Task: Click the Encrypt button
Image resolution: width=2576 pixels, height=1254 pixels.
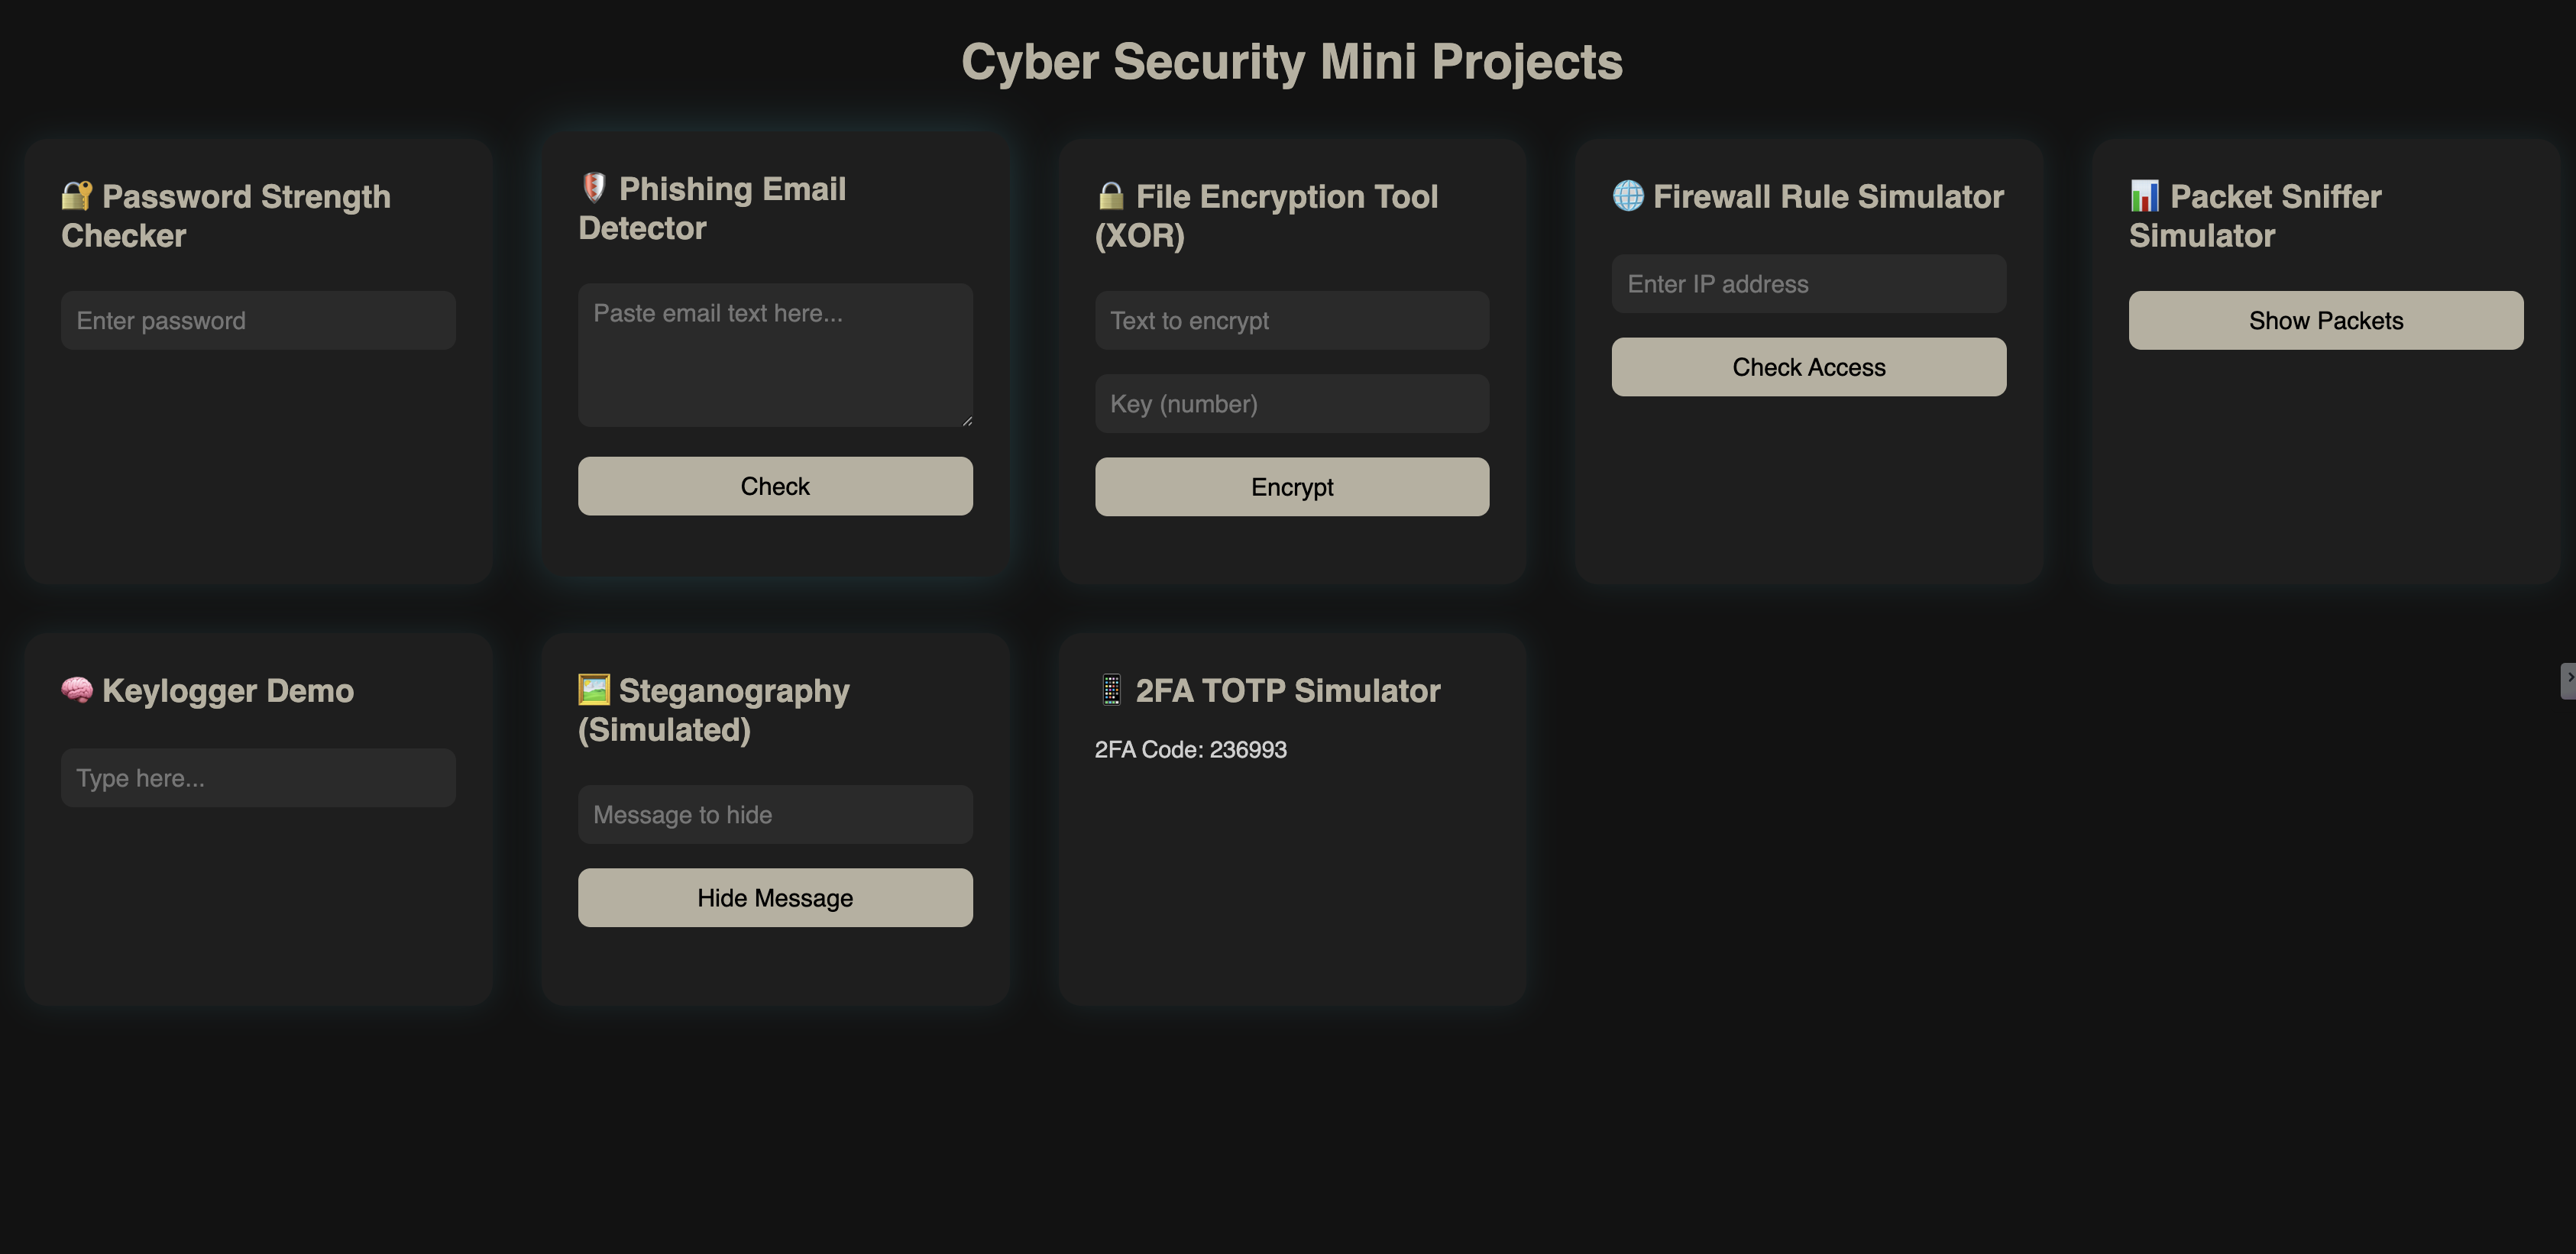Action: coord(1291,487)
